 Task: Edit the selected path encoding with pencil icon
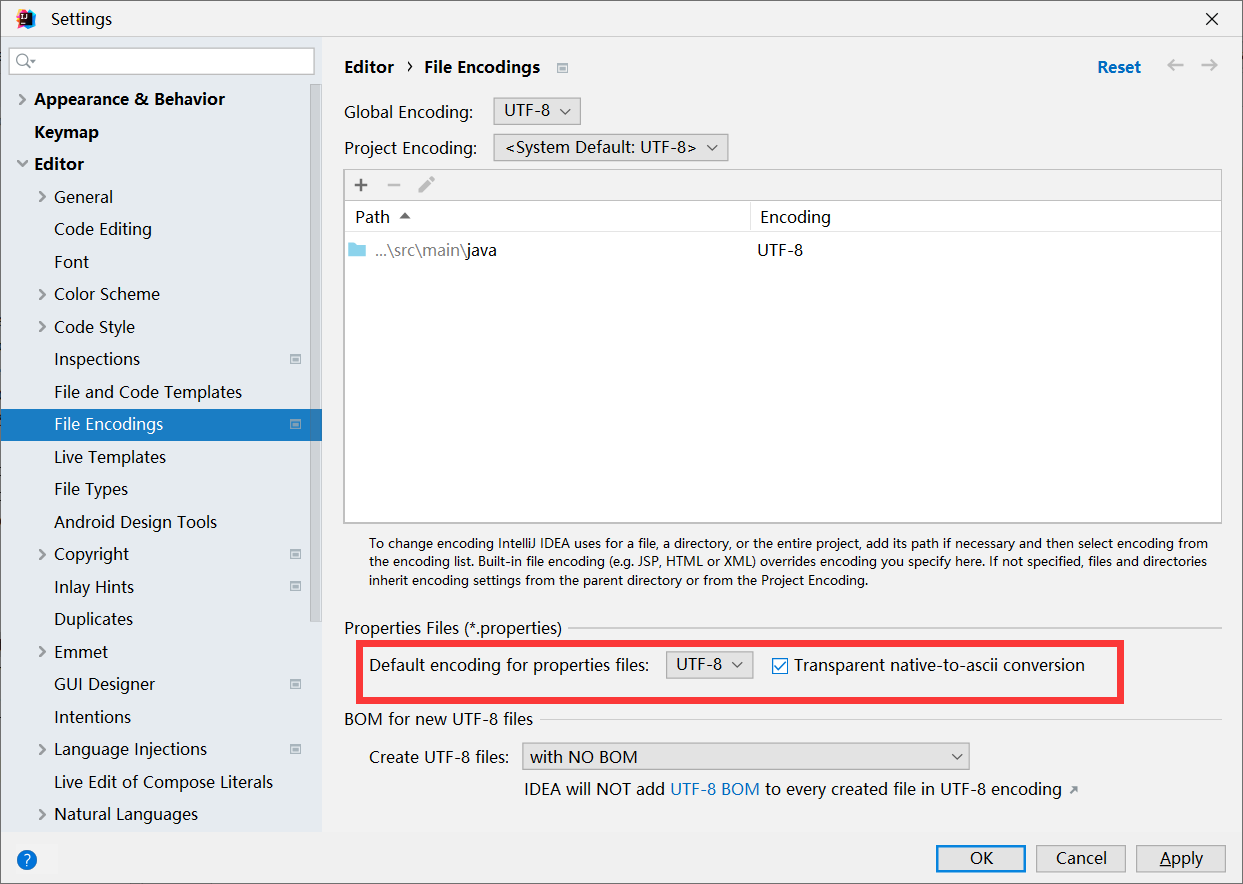tap(425, 184)
